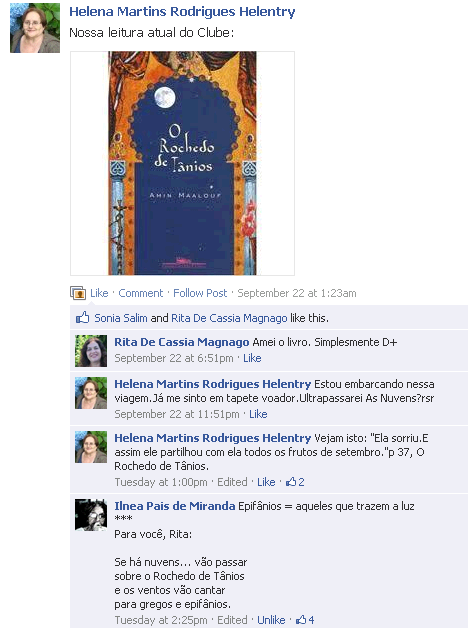Open Ilnea Pais de Miranda name link

tap(175, 506)
